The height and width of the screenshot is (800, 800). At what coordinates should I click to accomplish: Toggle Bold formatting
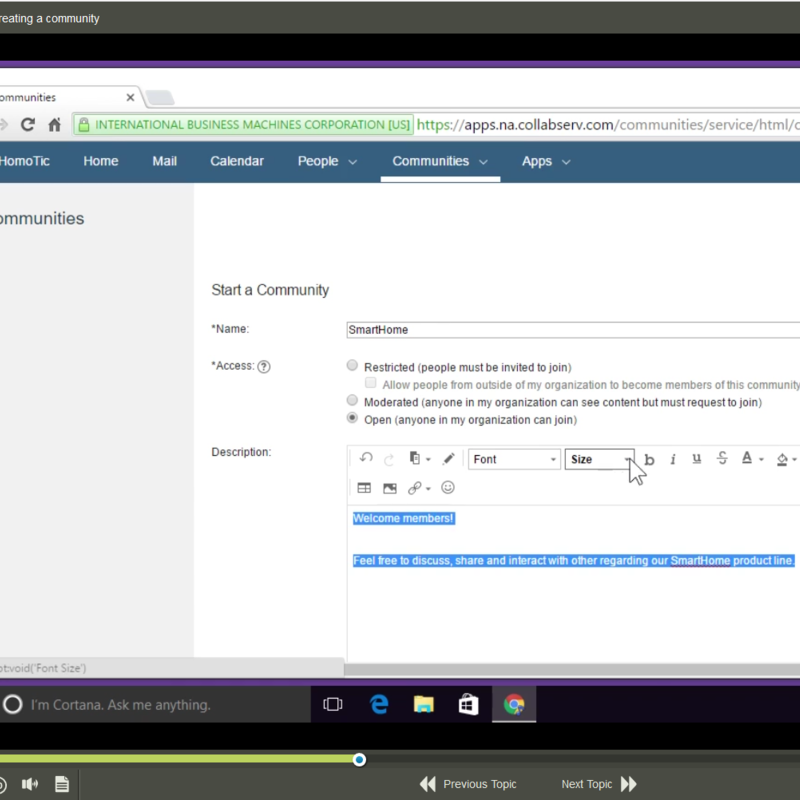[649, 459]
